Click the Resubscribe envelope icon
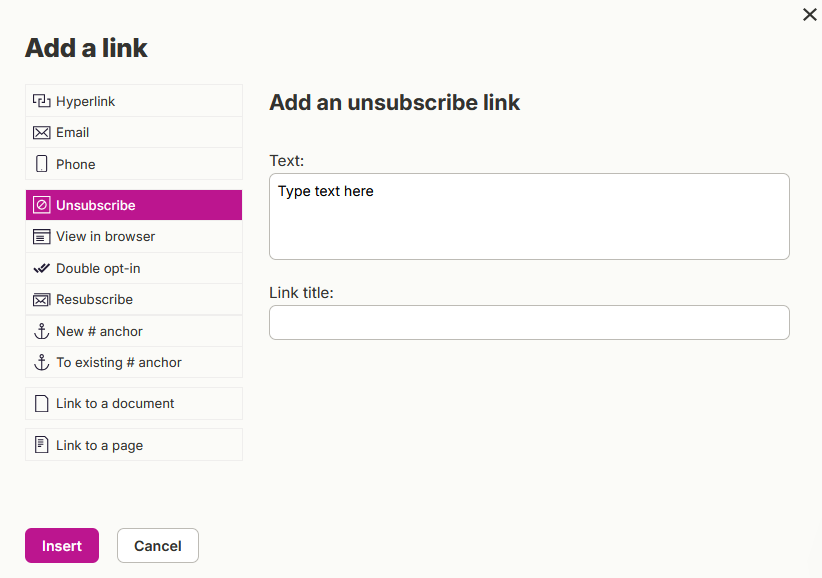 (41, 300)
